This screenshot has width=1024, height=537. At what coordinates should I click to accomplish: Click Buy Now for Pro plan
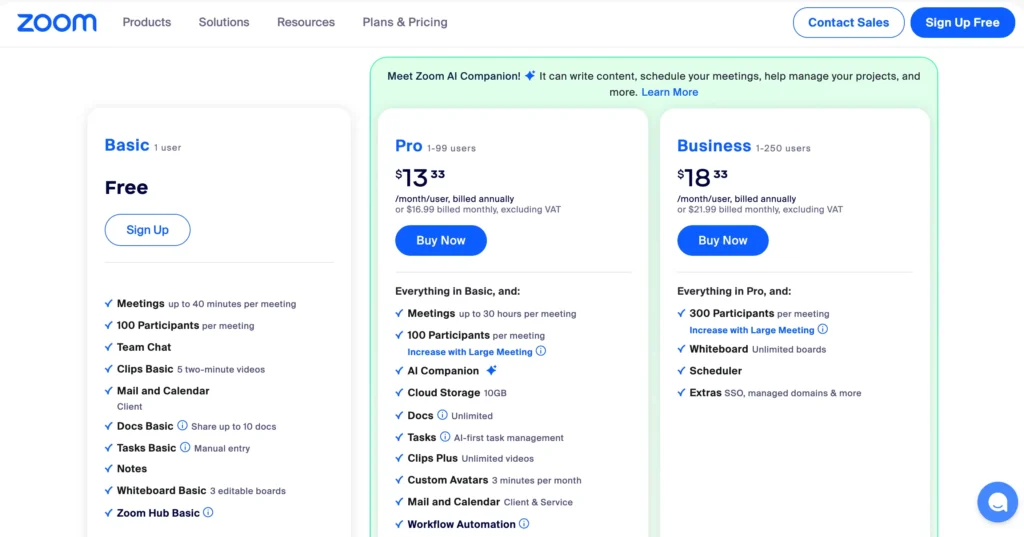pos(441,240)
